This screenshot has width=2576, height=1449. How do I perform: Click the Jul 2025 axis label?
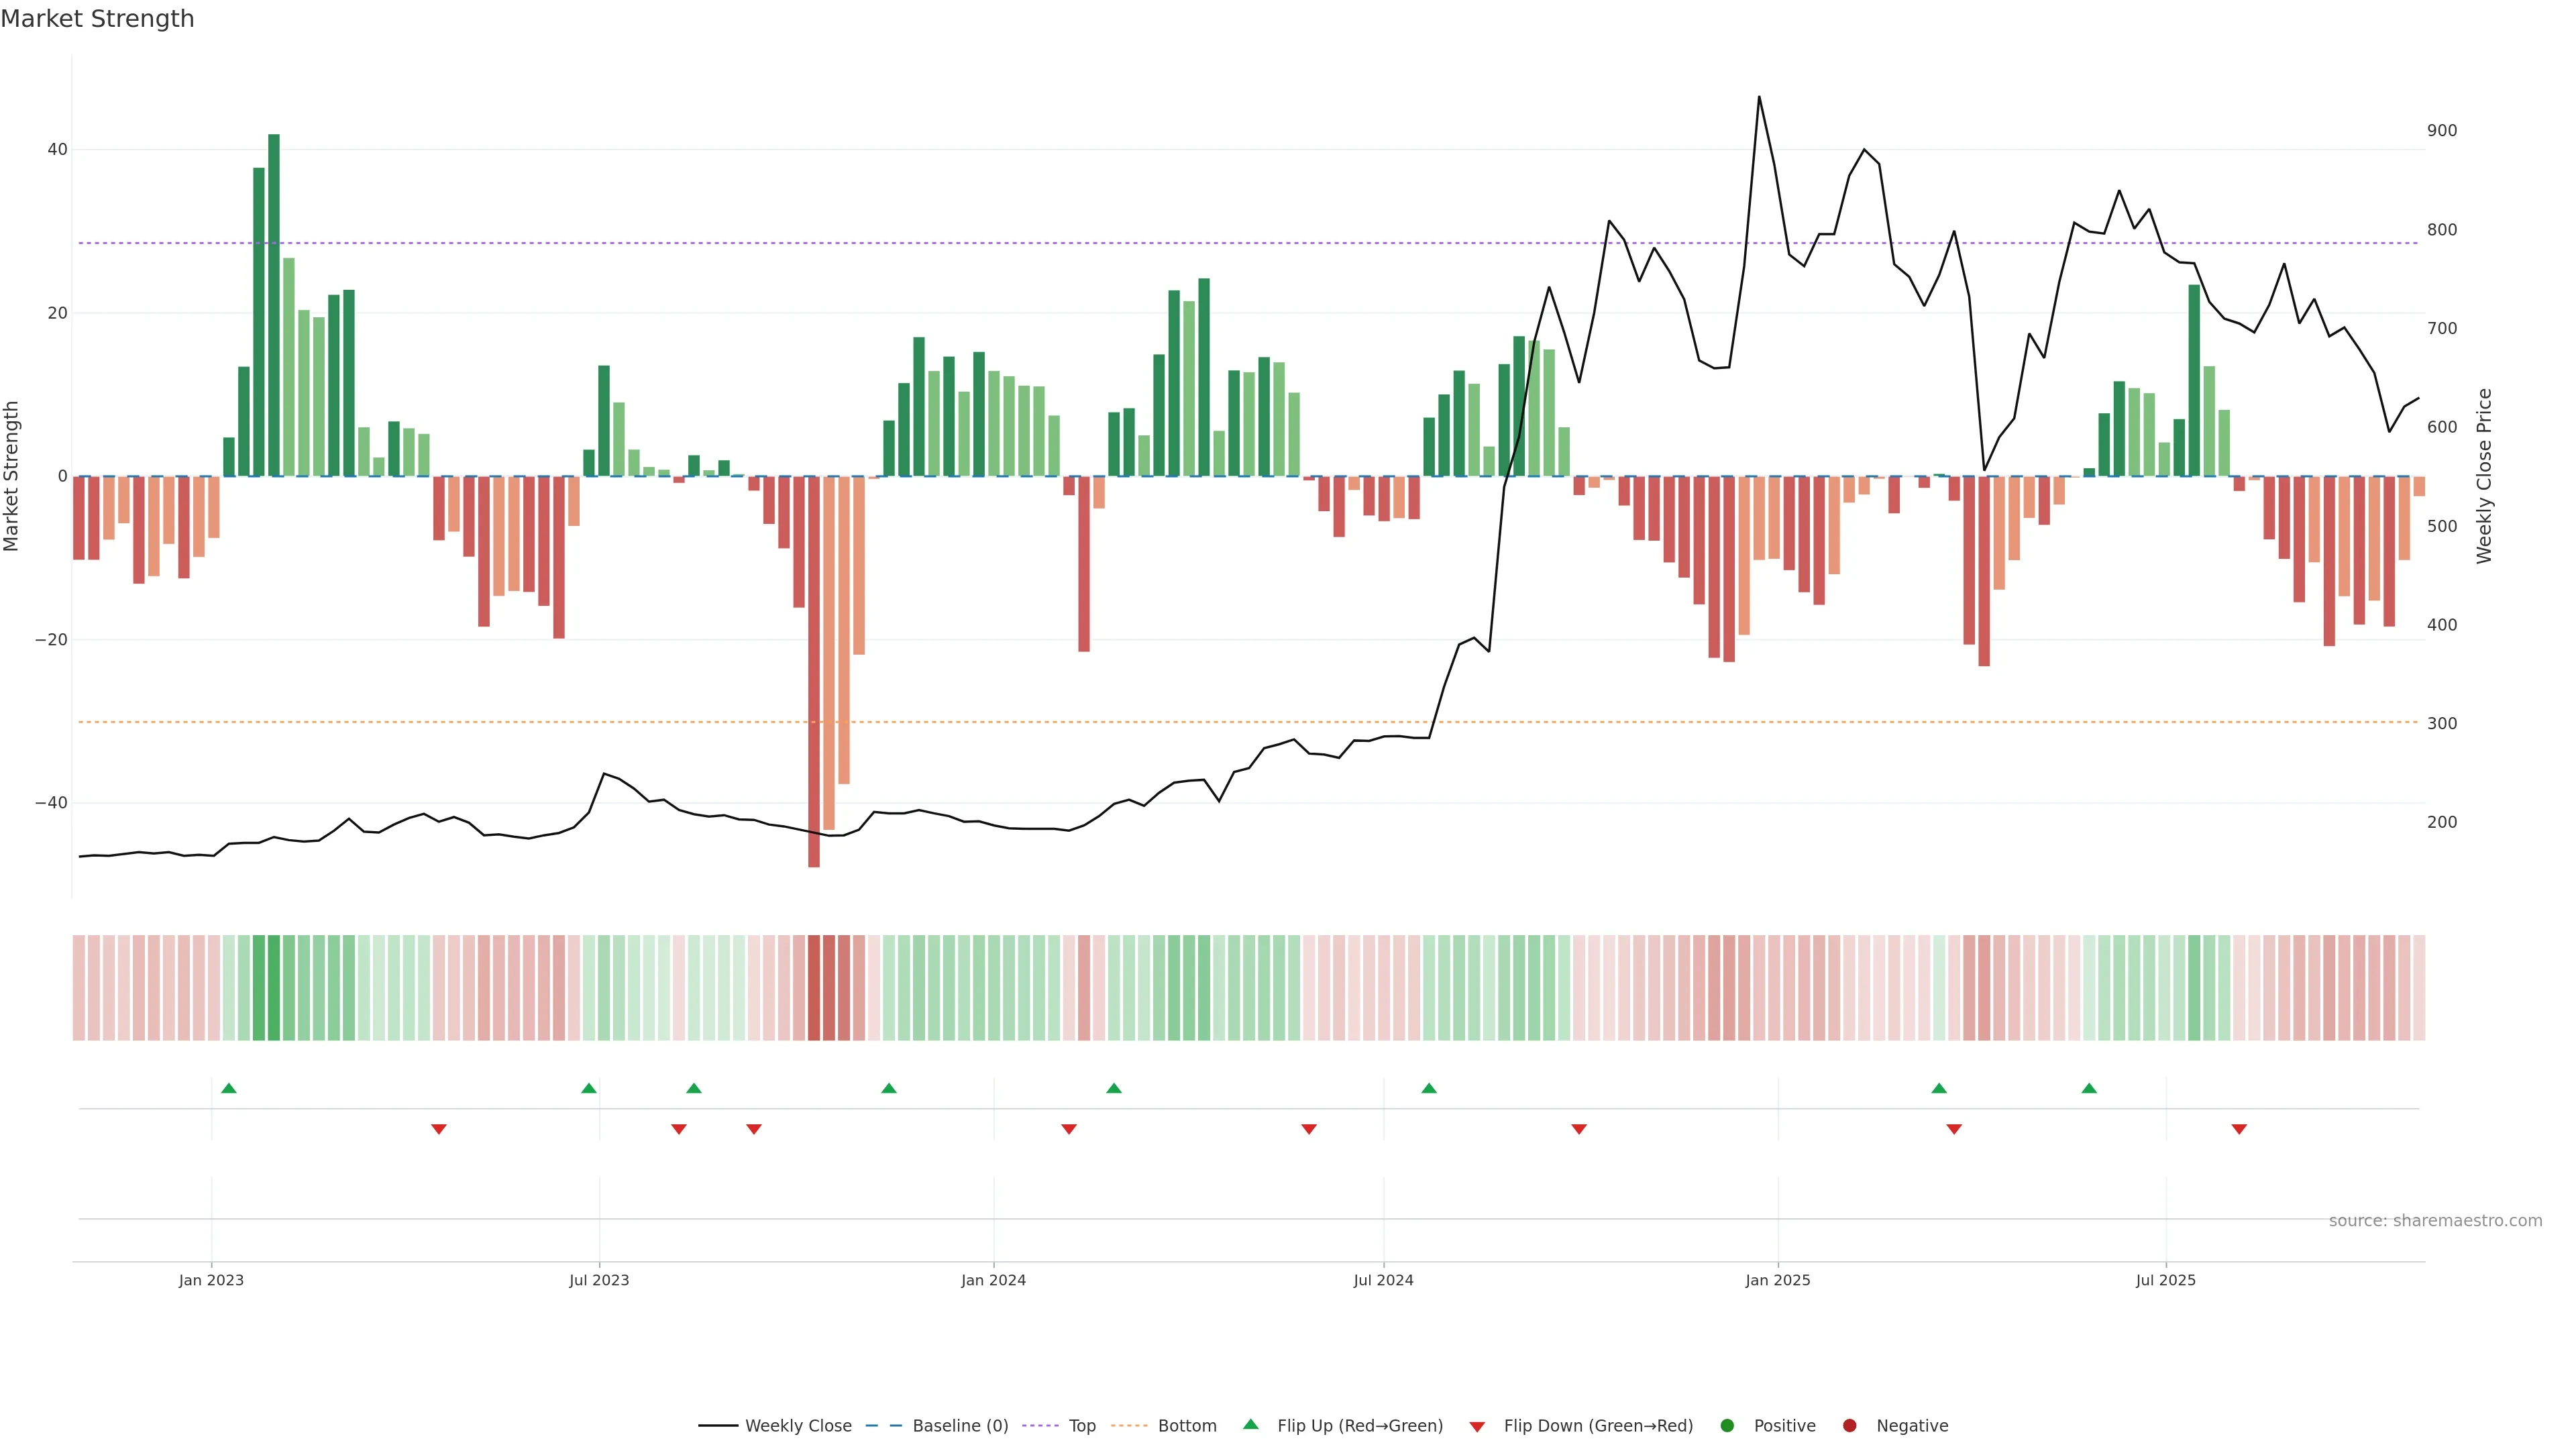pos(2165,1280)
